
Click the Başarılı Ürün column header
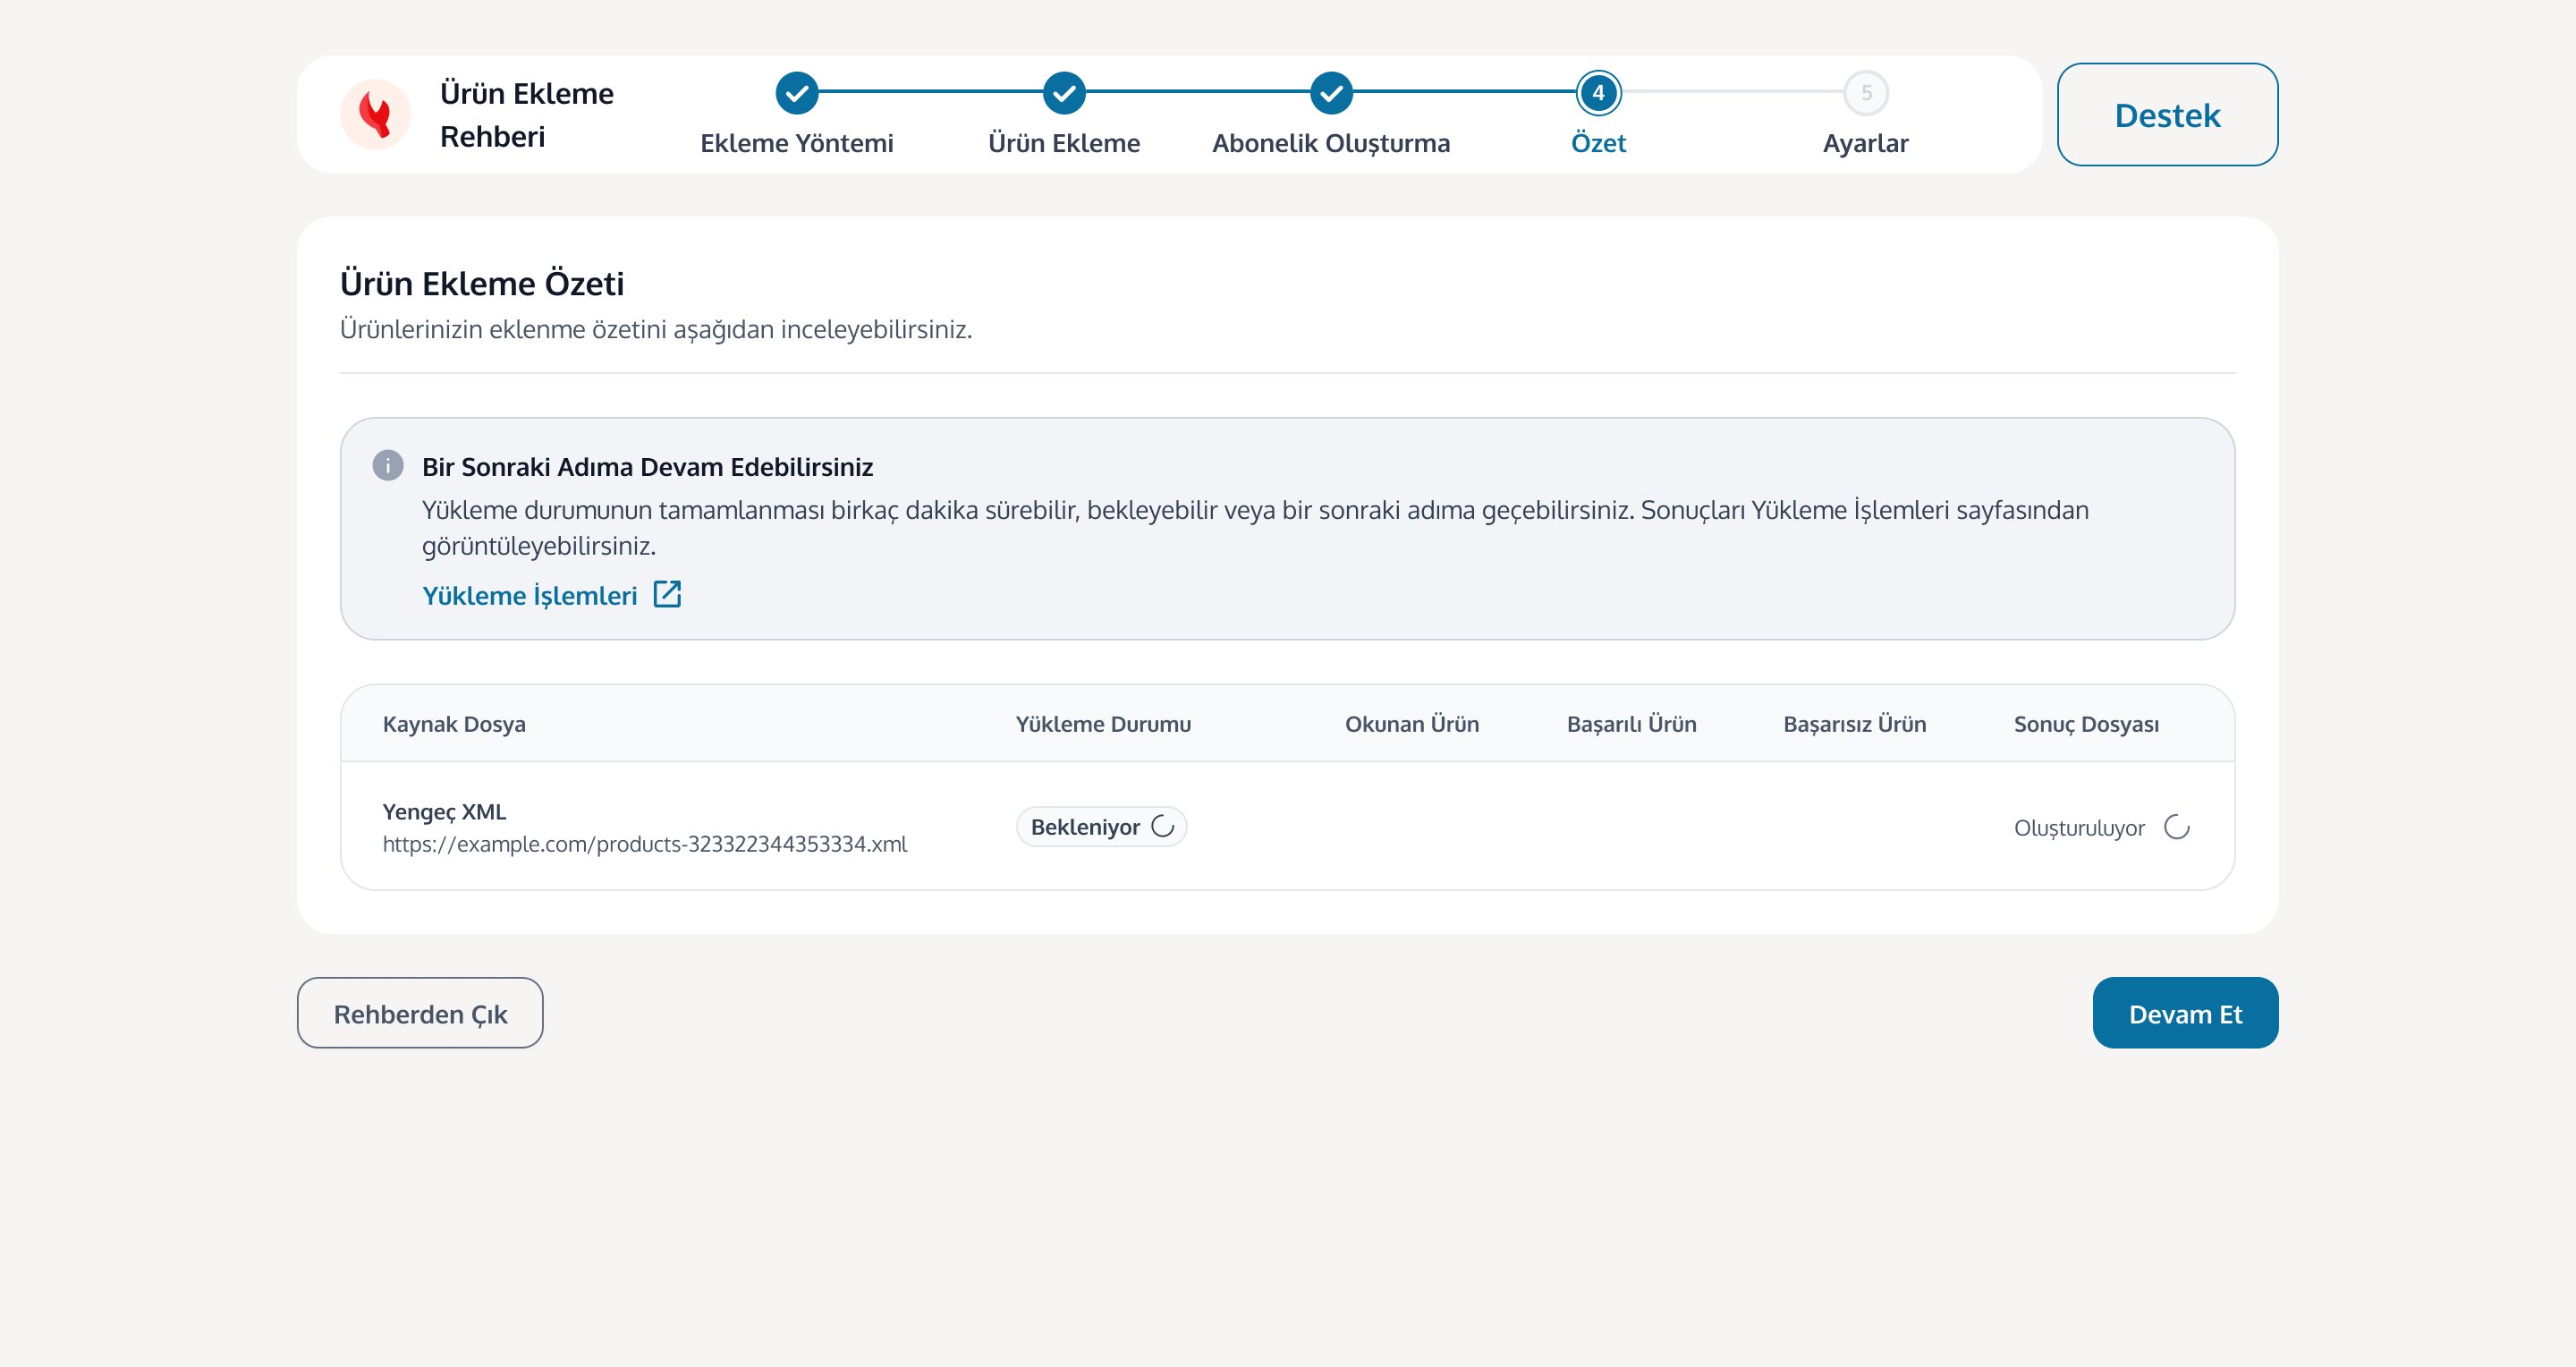tap(1631, 724)
